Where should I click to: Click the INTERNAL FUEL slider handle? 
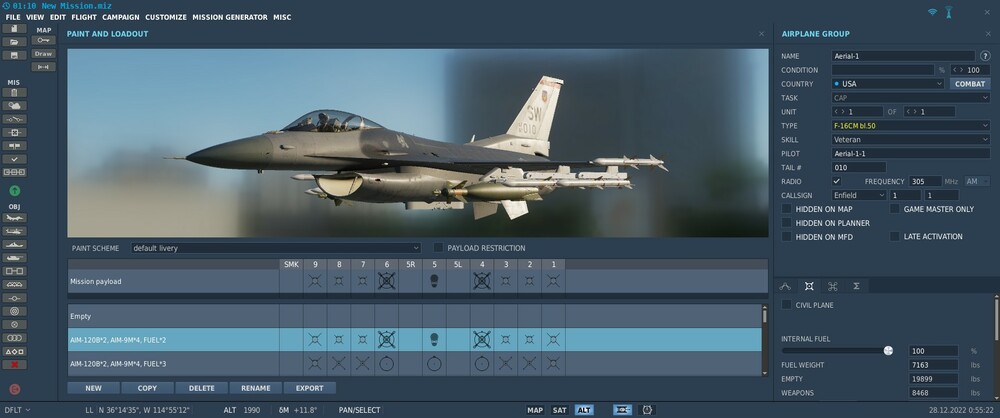click(888, 350)
